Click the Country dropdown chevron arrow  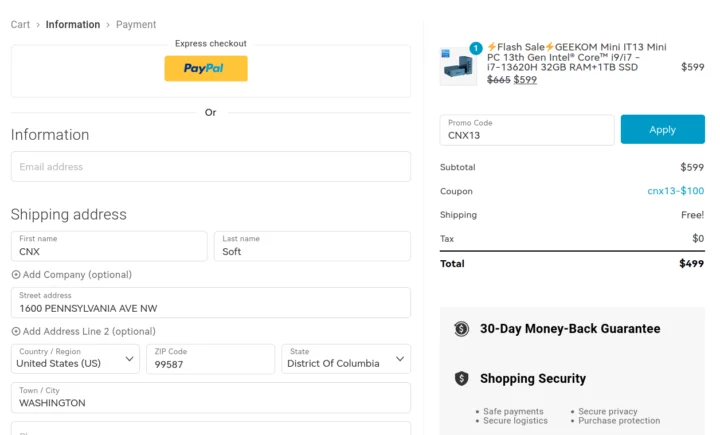tap(129, 359)
